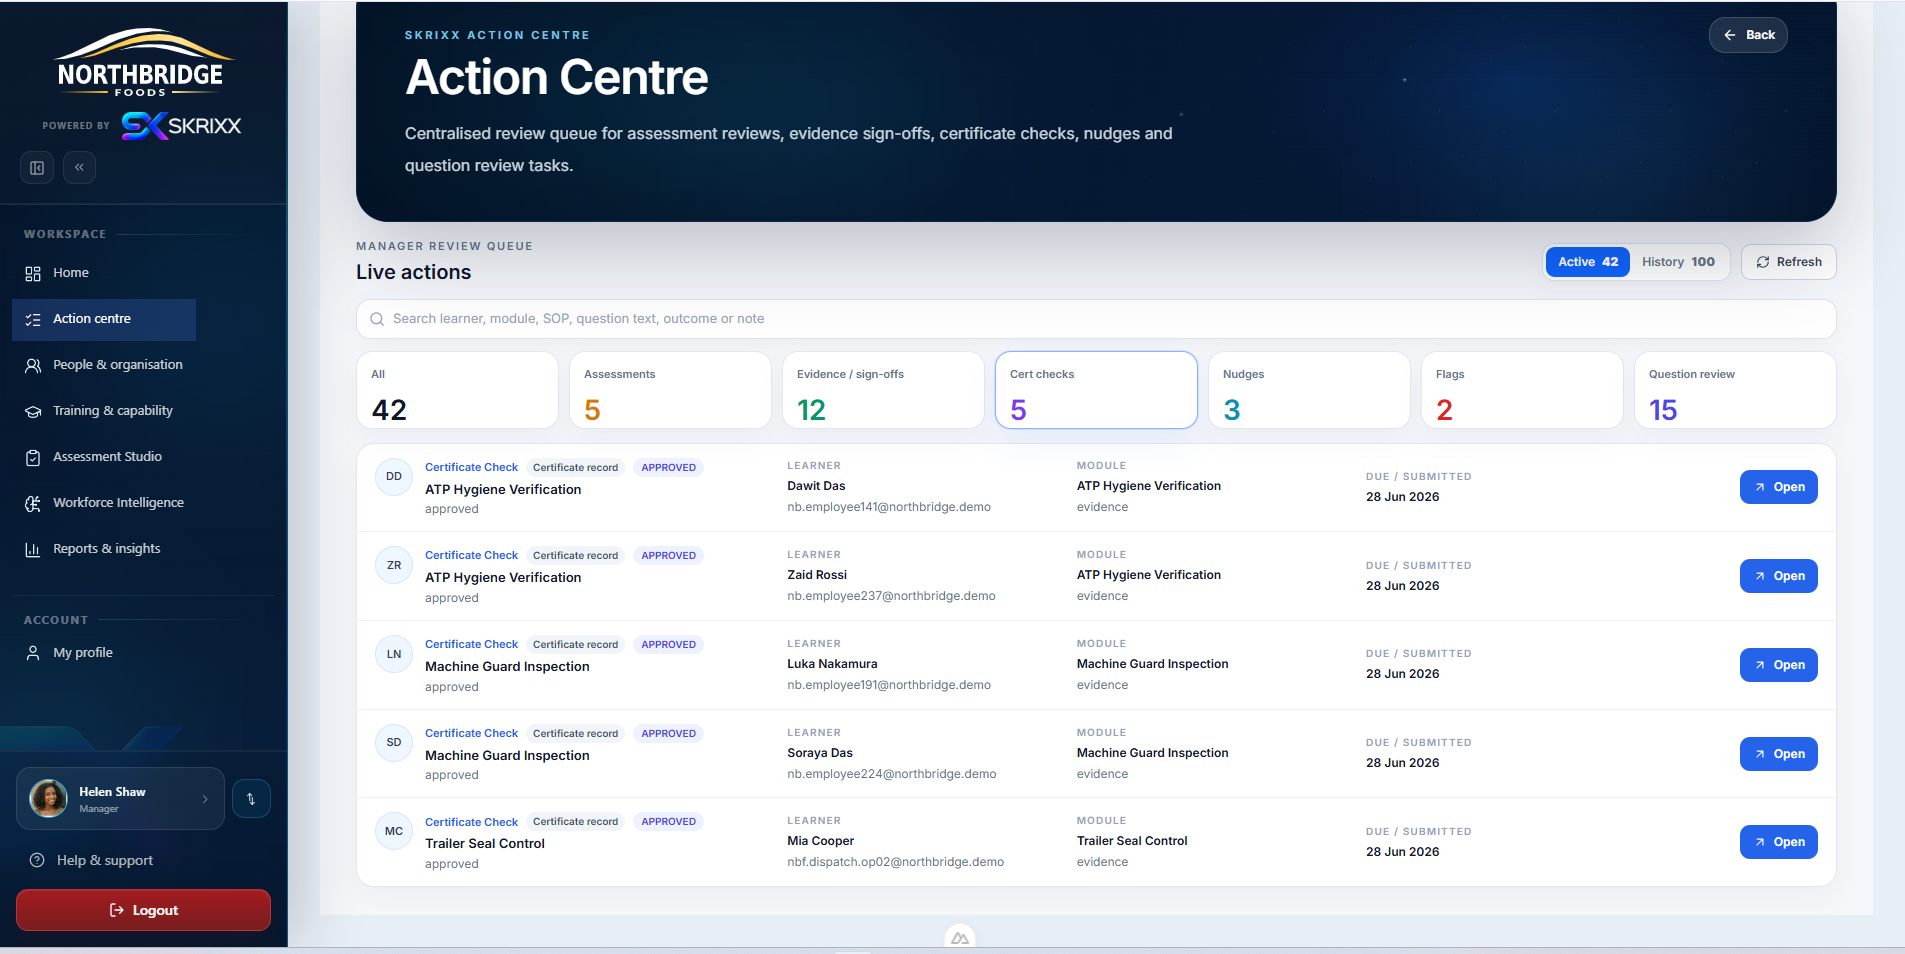Open Luka Nakamura certificate check
The height and width of the screenshot is (954, 1905).
pos(1778,665)
